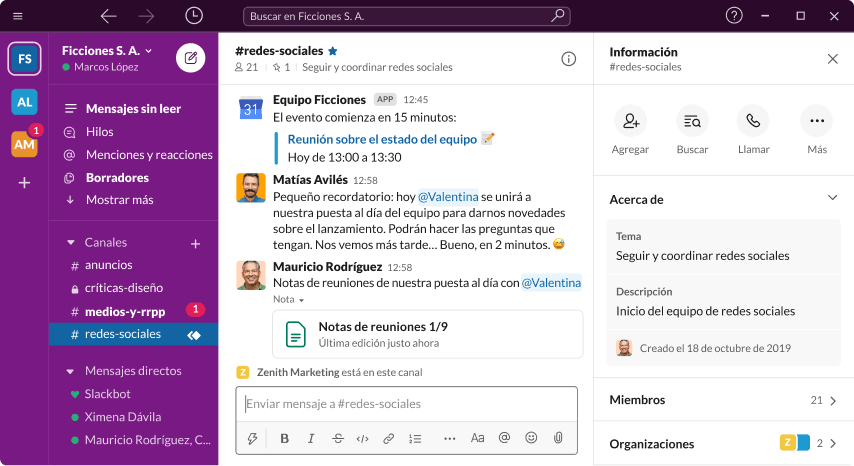Switch to the AM workspace

pos(25,144)
